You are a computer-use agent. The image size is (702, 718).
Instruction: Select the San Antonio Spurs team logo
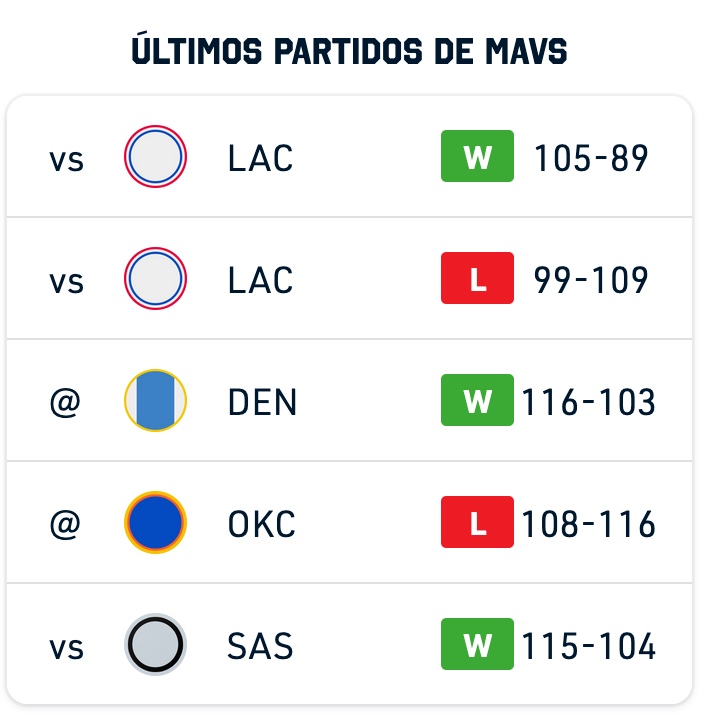tap(155, 644)
